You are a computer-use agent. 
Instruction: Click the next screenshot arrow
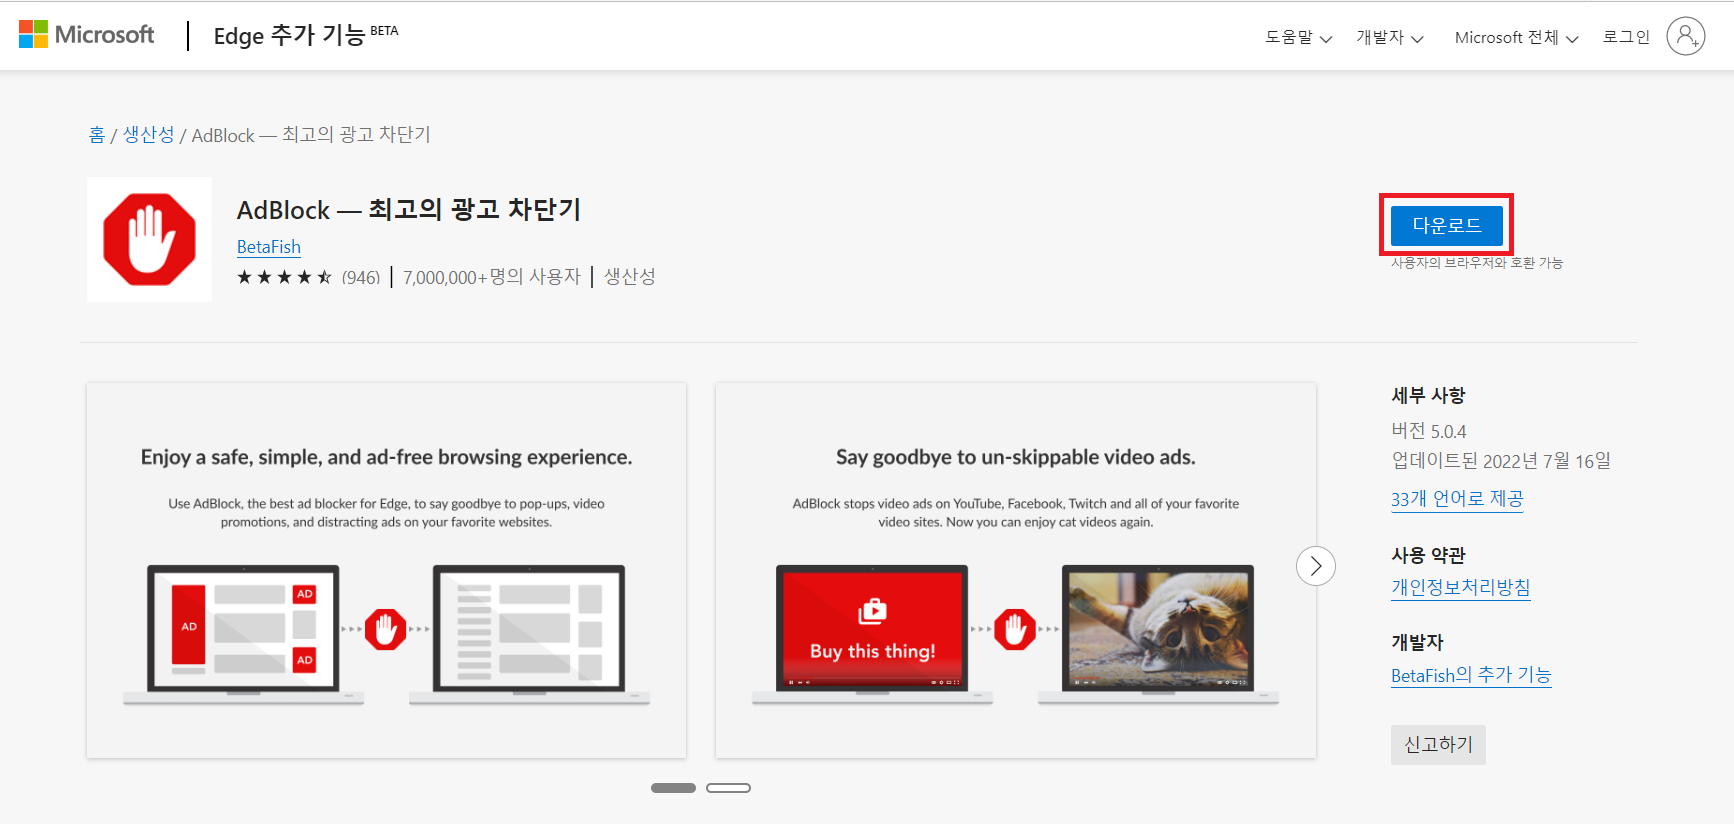pos(1316,566)
